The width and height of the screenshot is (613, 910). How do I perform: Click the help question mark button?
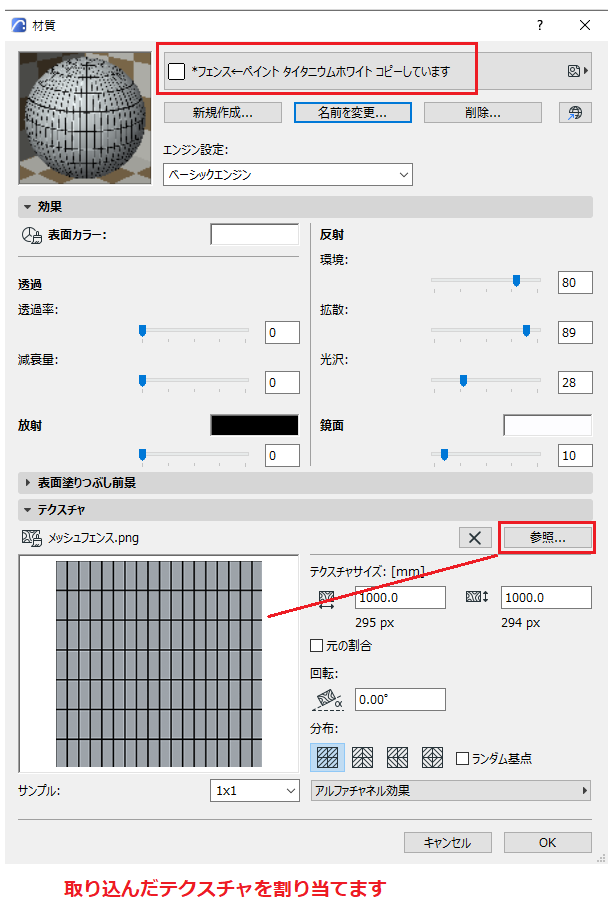pyautogui.click(x=540, y=25)
